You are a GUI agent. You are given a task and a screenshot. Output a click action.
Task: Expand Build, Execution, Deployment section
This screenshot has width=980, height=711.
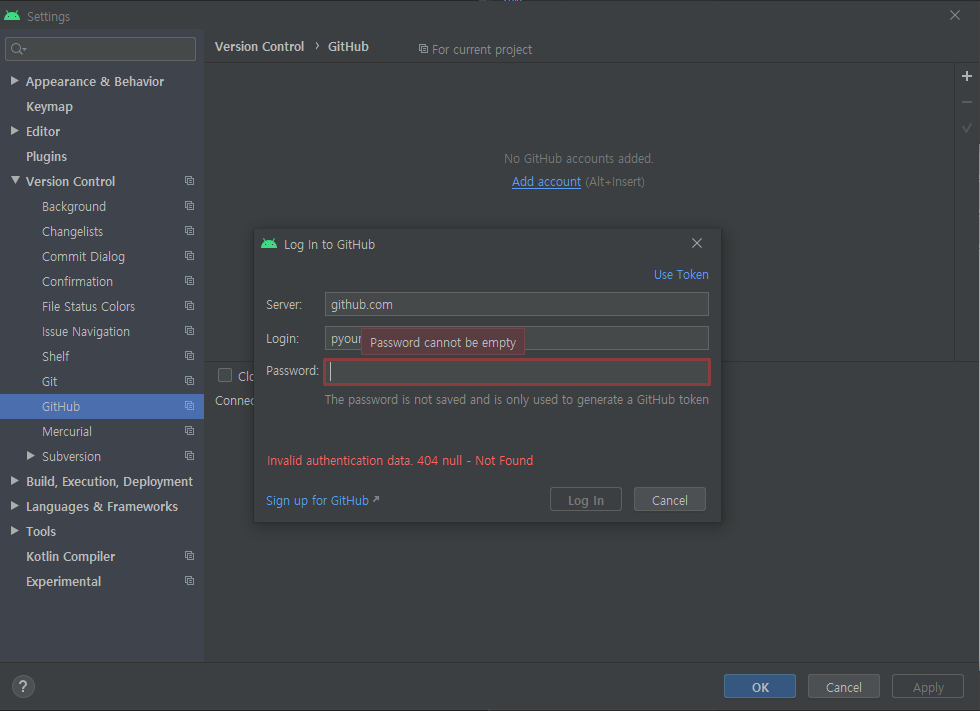click(14, 480)
